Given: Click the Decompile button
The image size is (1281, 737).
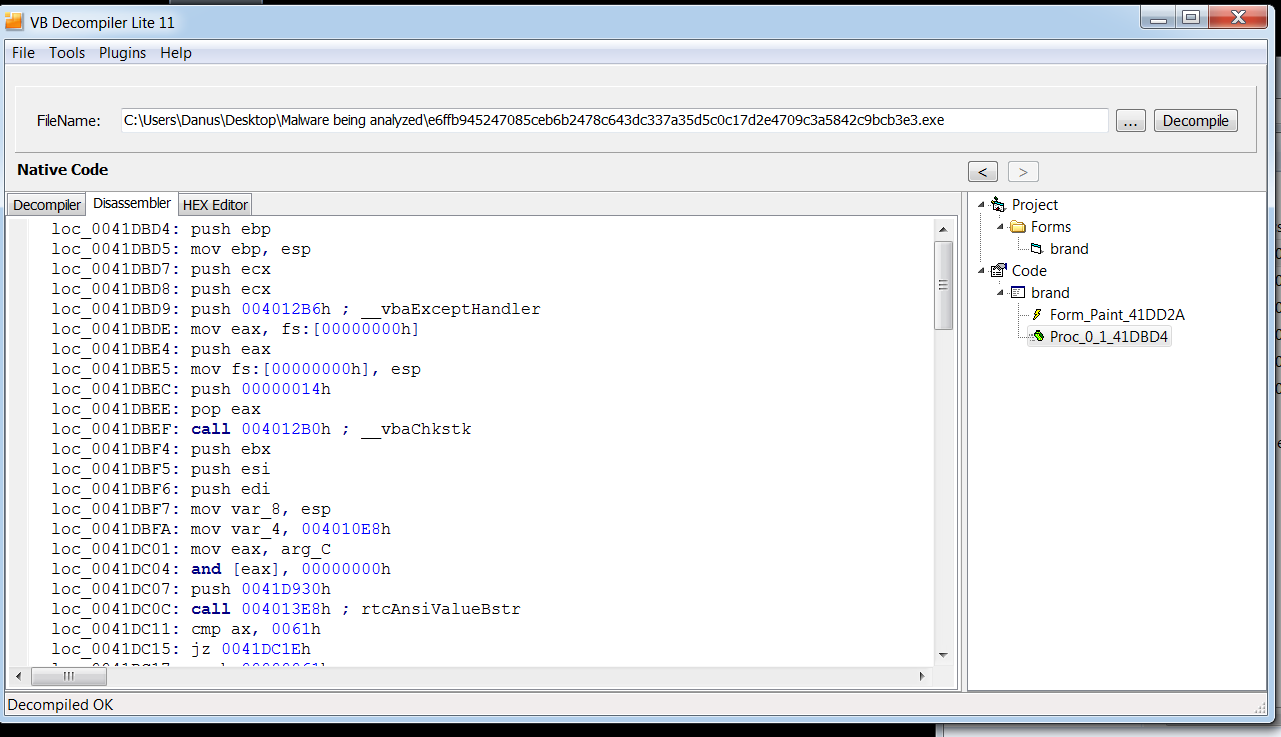Looking at the screenshot, I should point(1196,121).
